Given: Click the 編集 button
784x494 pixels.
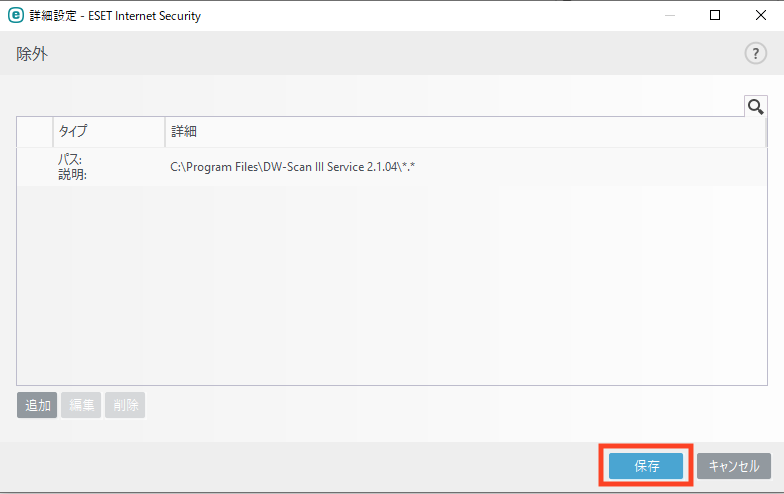Looking at the screenshot, I should pyautogui.click(x=81, y=405).
